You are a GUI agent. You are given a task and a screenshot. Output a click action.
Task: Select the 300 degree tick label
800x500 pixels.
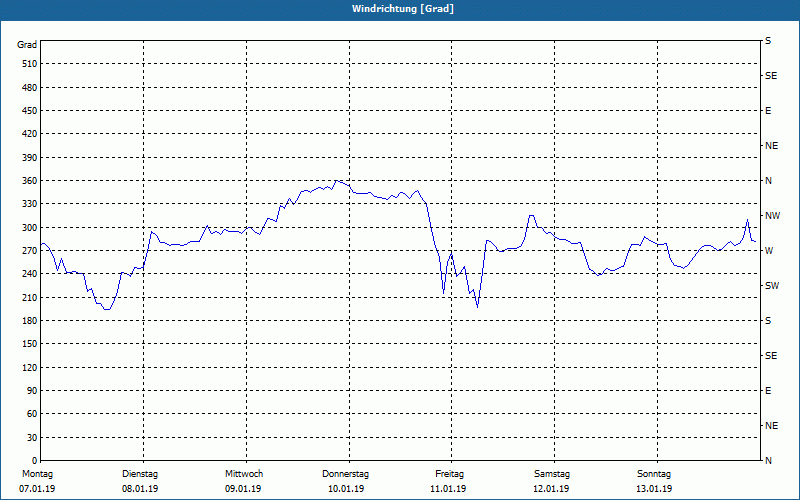[x=30, y=228]
